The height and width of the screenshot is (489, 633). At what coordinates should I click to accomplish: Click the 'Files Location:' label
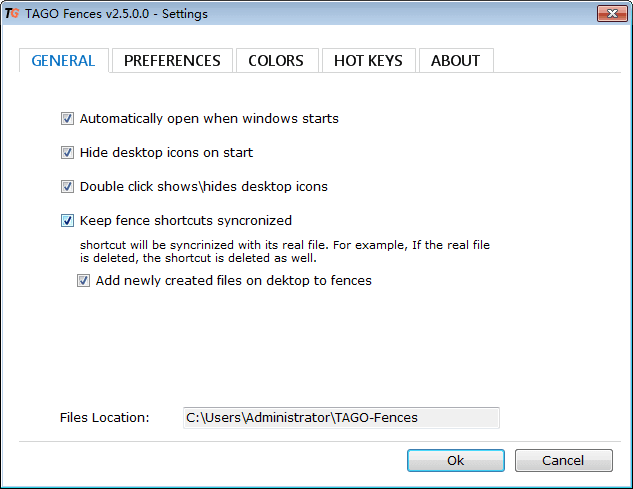[104, 418]
